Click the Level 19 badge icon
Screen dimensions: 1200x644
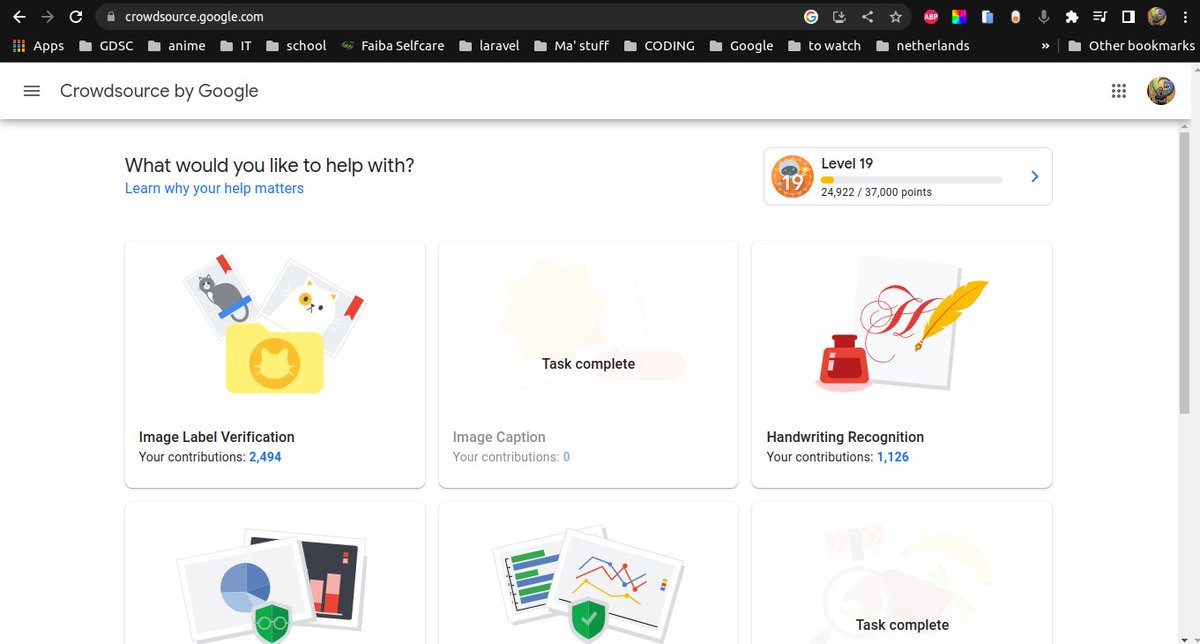792,176
